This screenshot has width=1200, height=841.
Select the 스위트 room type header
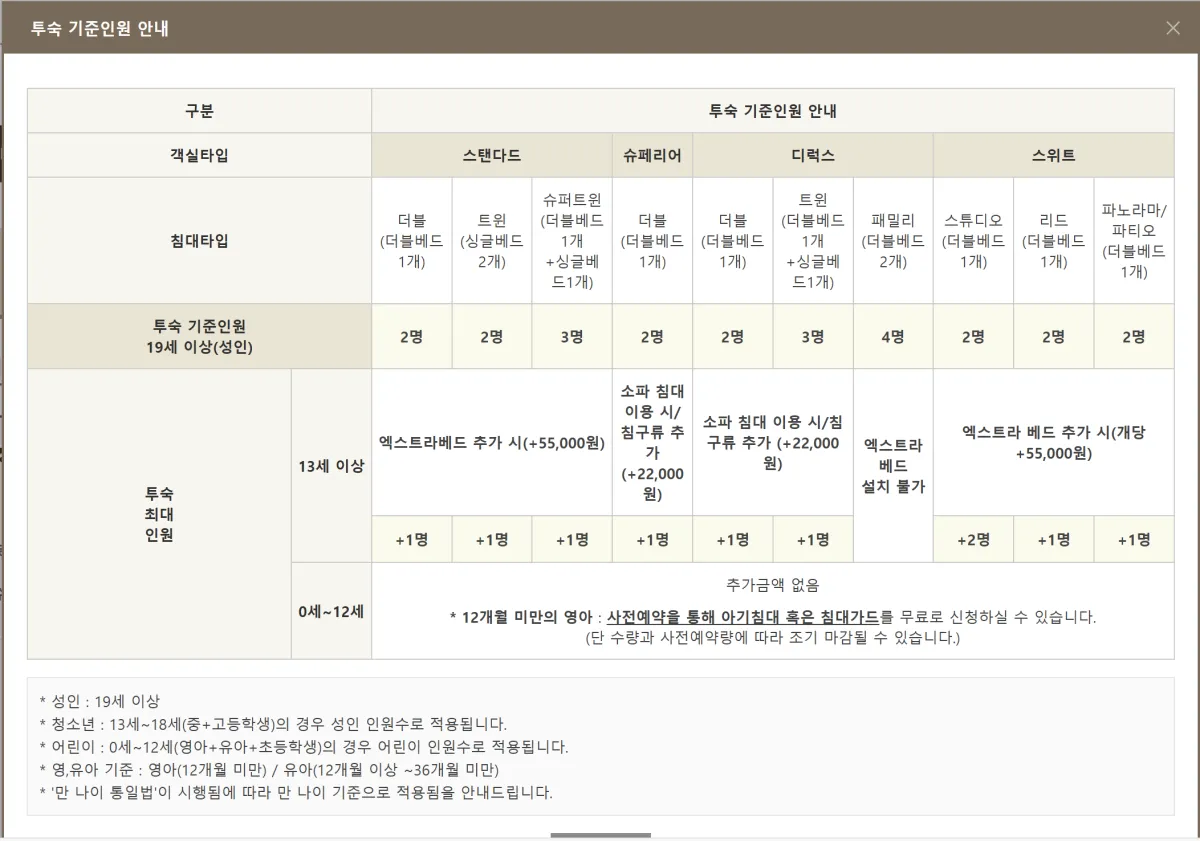(x=1053, y=154)
